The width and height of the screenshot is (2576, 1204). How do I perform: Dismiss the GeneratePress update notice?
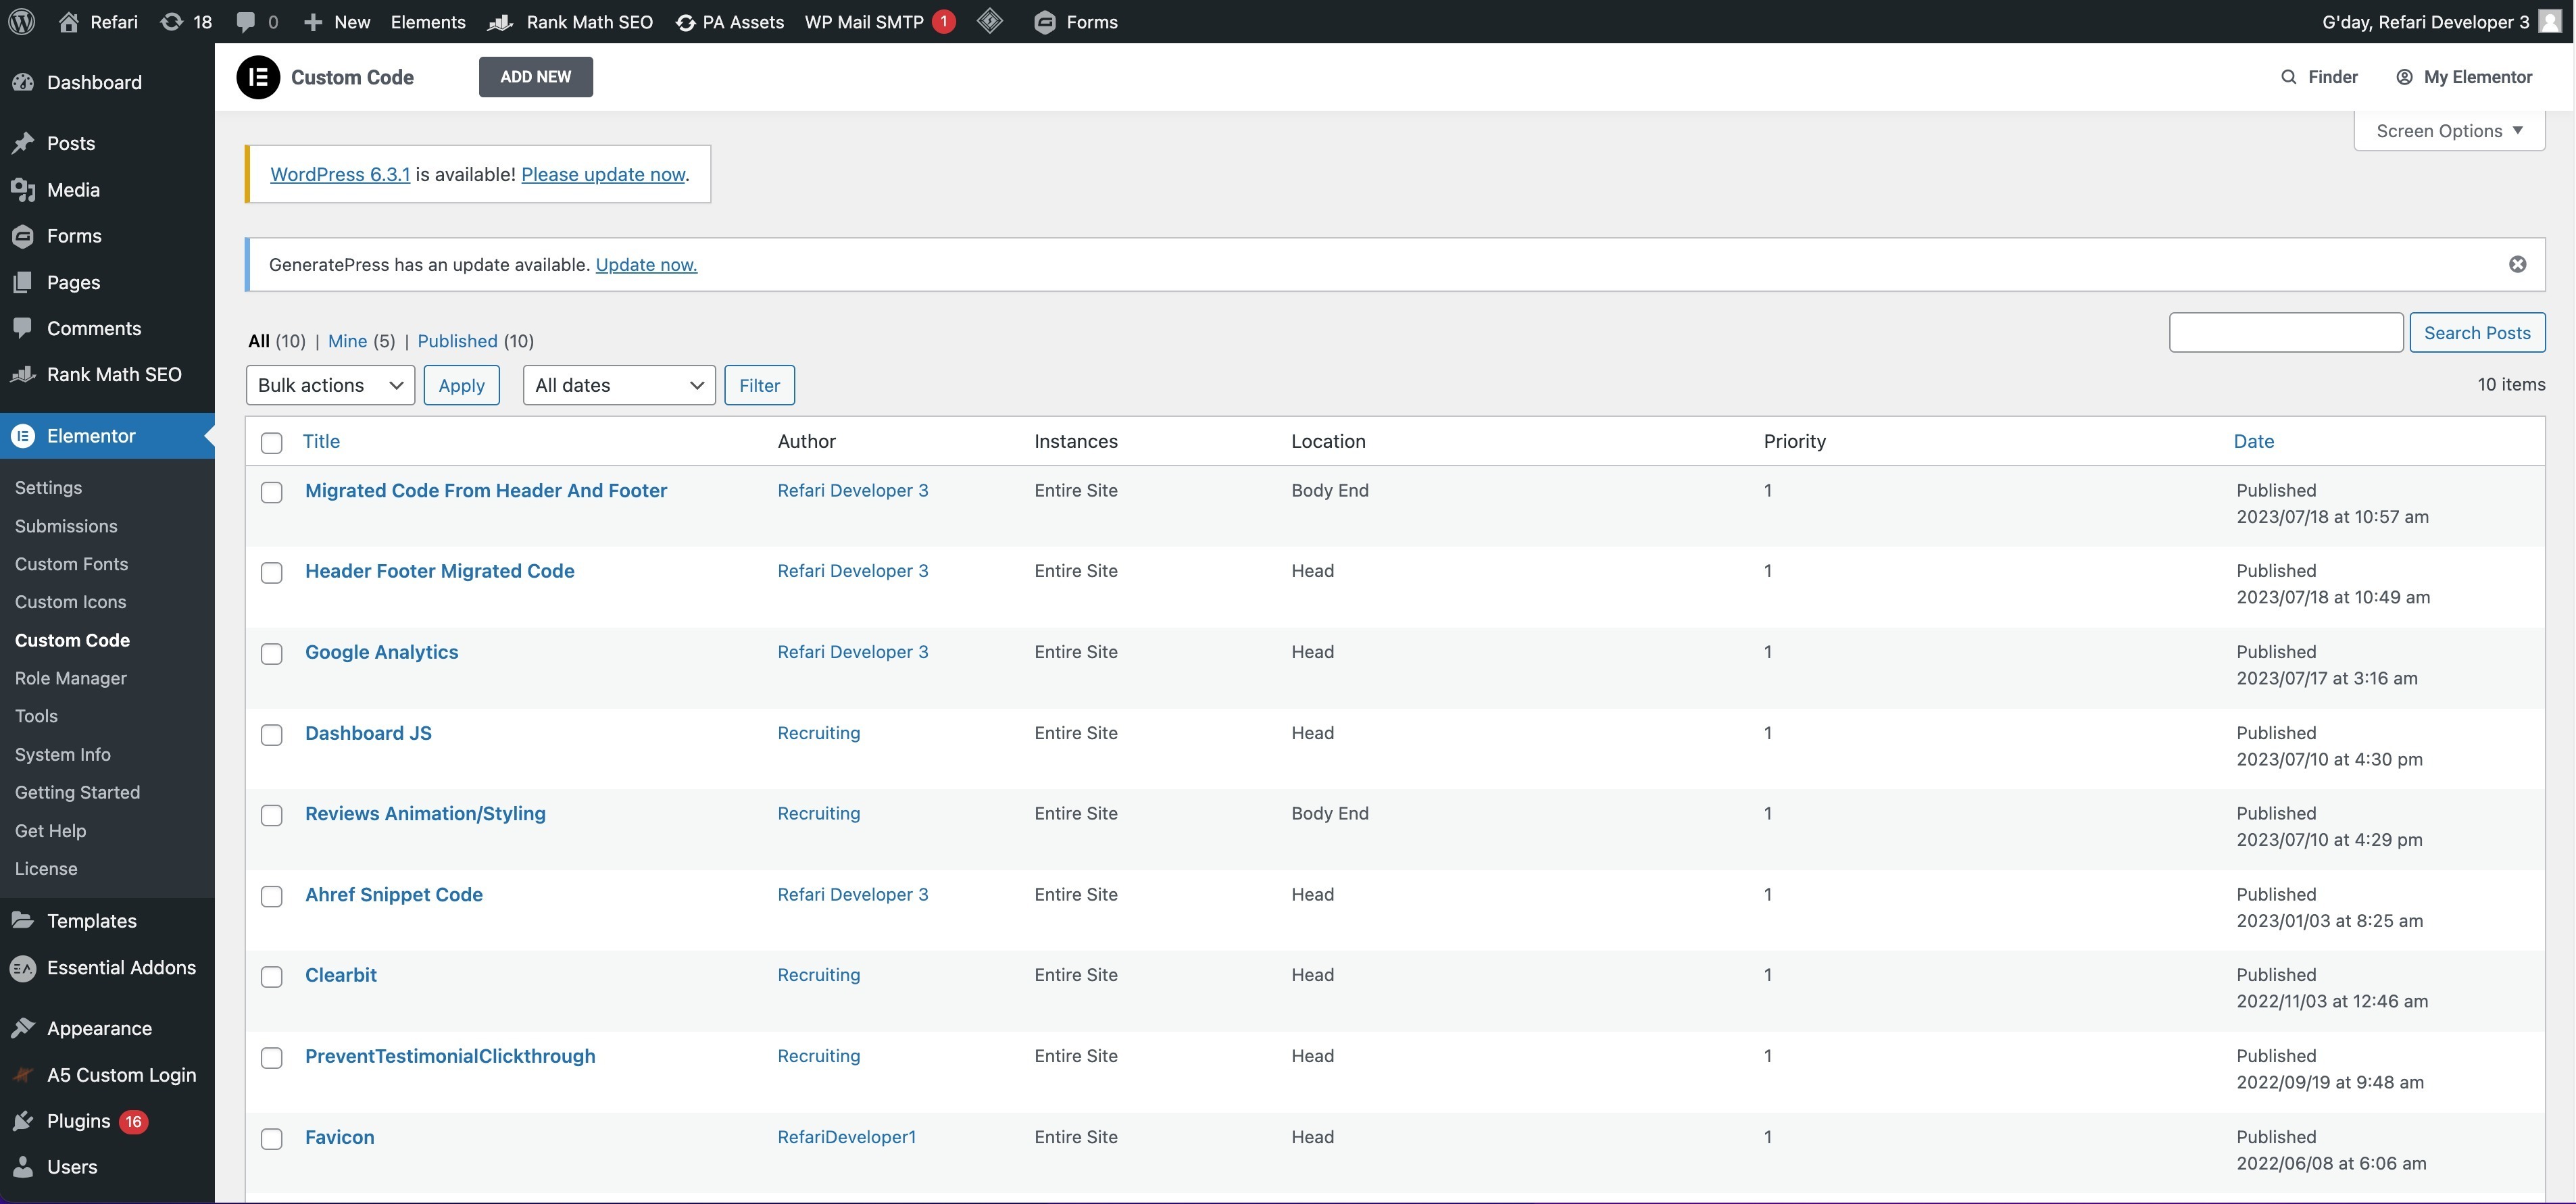click(x=2517, y=264)
